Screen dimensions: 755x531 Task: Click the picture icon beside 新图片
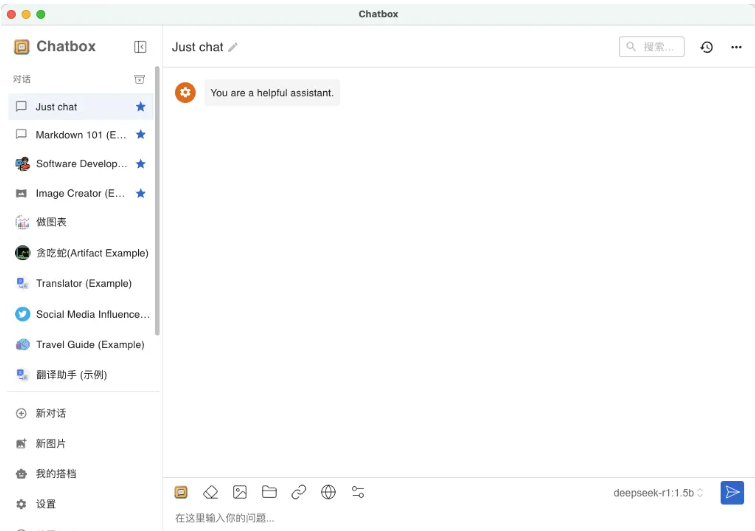(x=21, y=443)
